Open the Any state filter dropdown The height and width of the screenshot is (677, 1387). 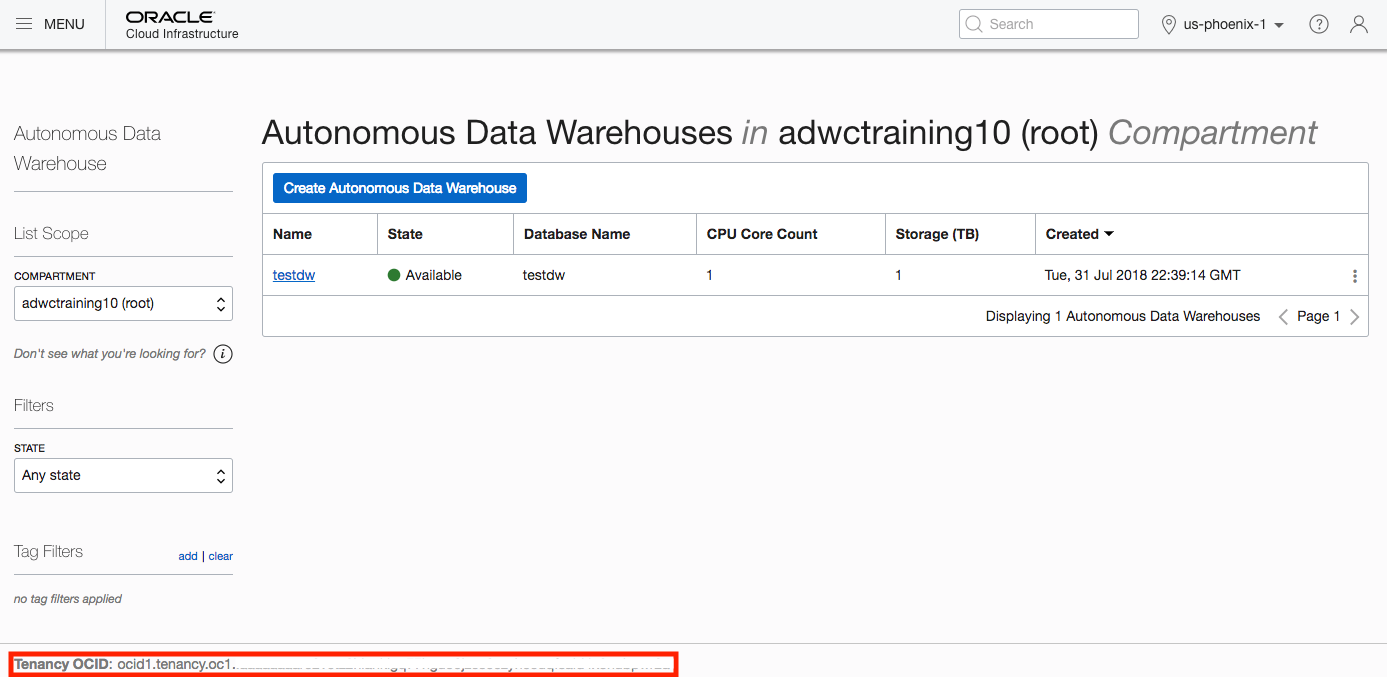(x=123, y=476)
